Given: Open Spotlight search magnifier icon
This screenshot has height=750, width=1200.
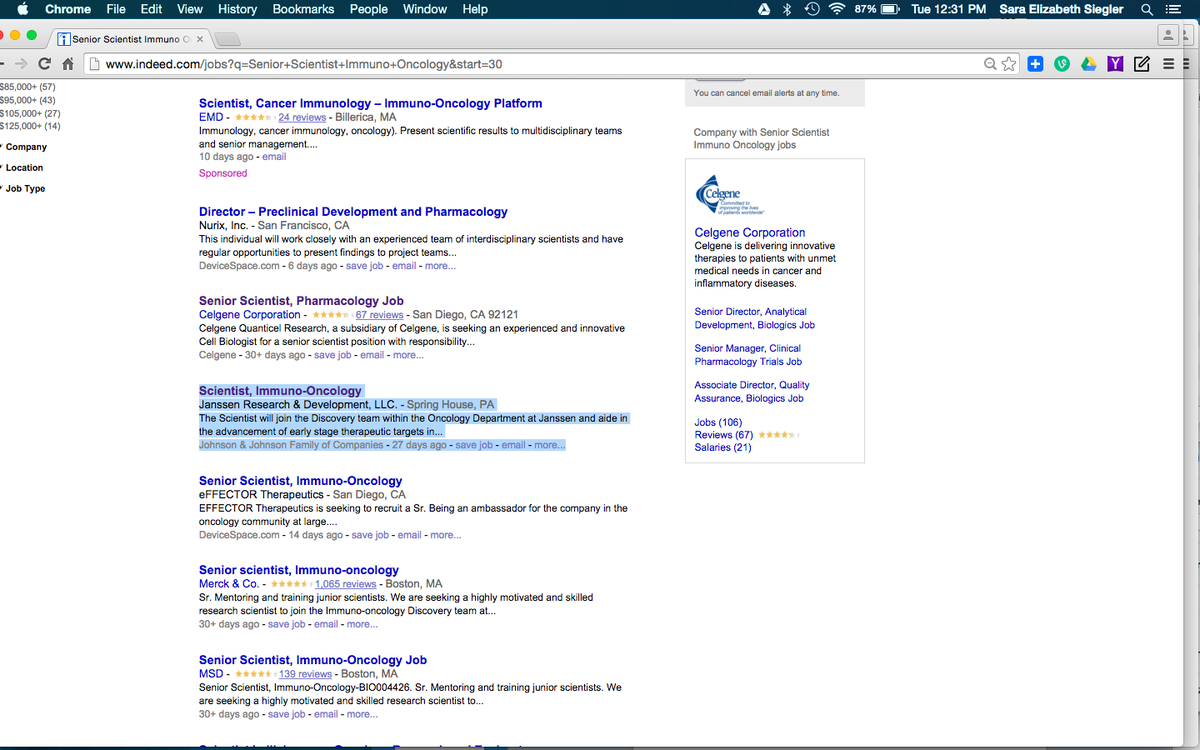Looking at the screenshot, I should [1147, 9].
